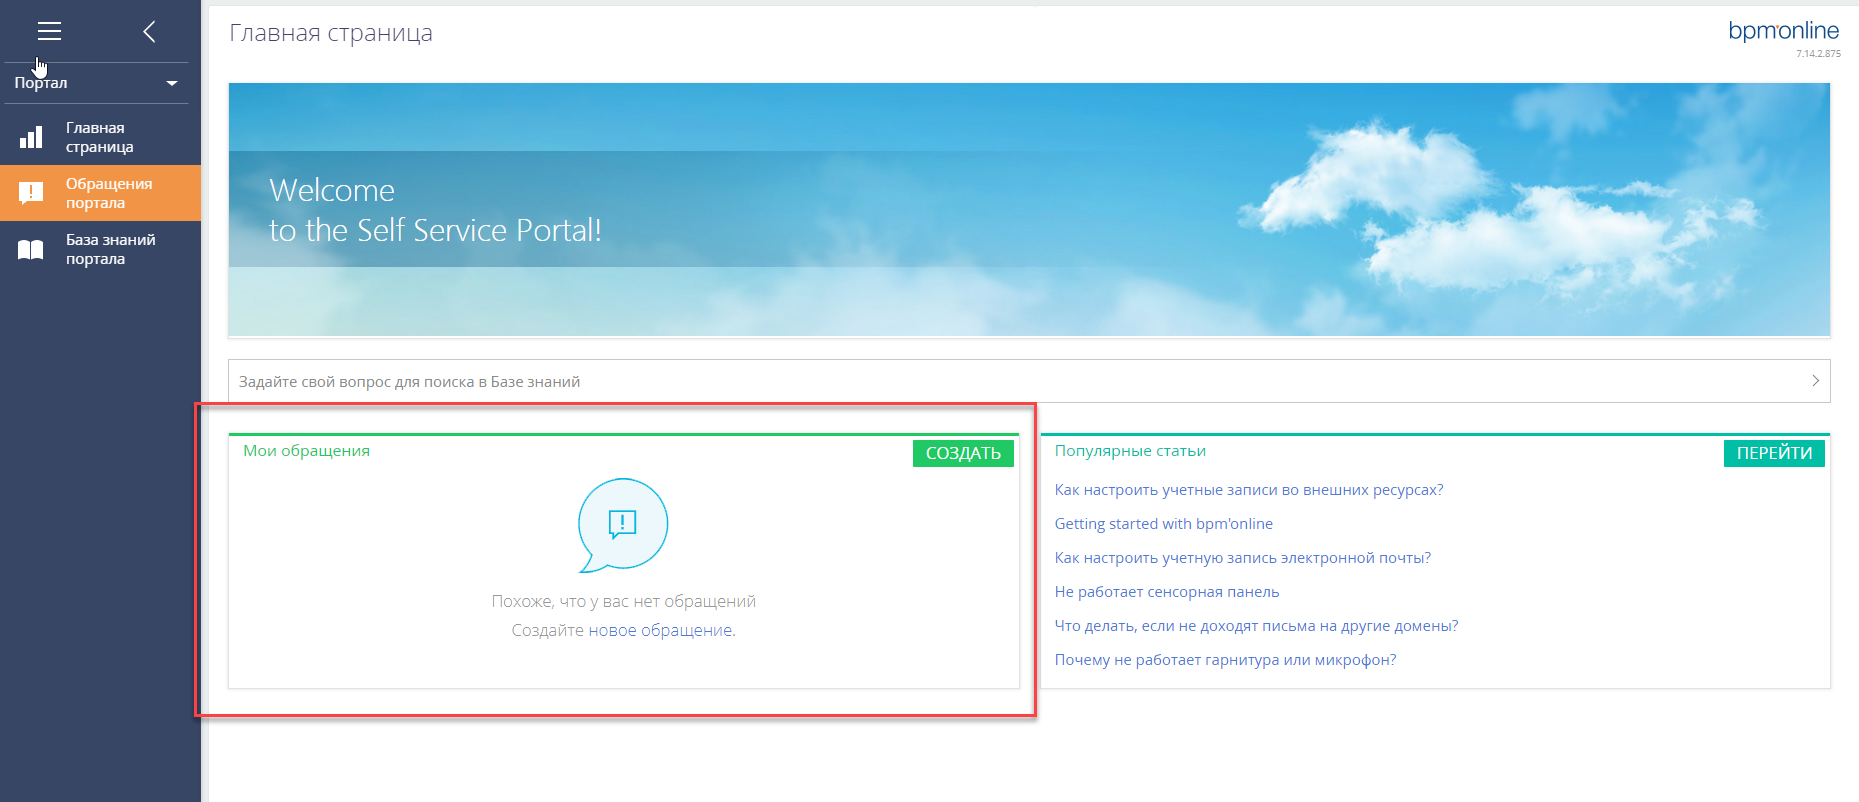The height and width of the screenshot is (802, 1859).
Task: Open article Как настроить учетные записи во внешних ресурсах
Action: [x=1249, y=490]
